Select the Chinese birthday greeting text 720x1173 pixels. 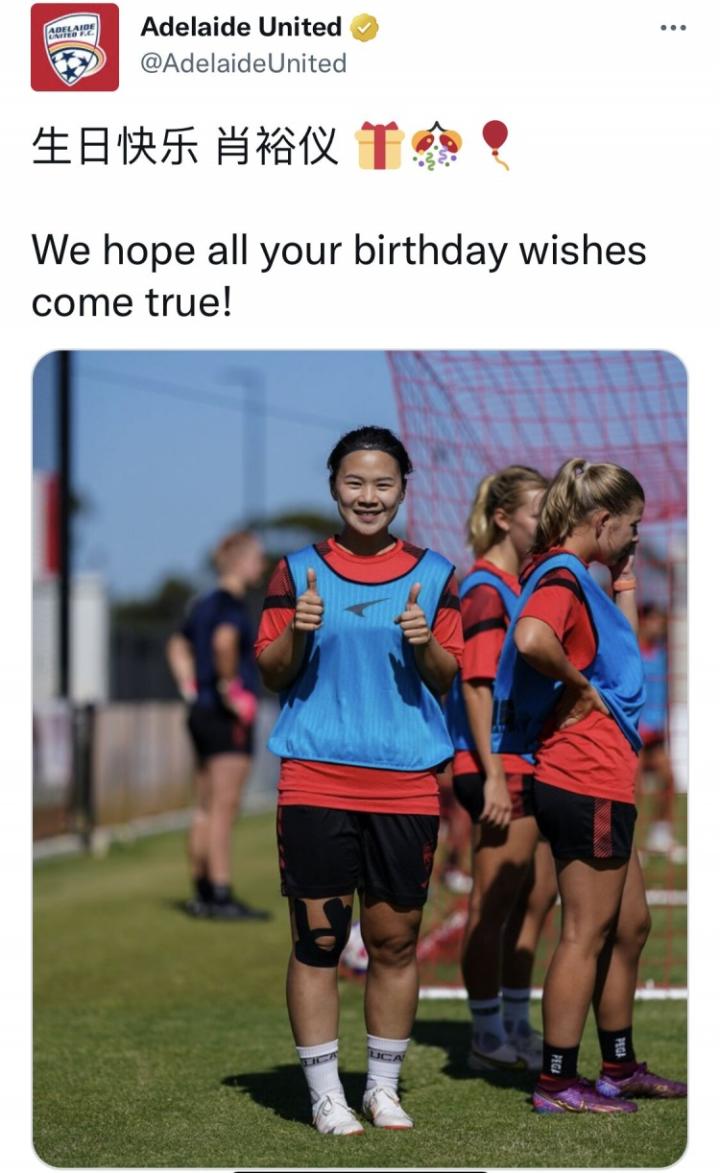pyautogui.click(x=186, y=145)
